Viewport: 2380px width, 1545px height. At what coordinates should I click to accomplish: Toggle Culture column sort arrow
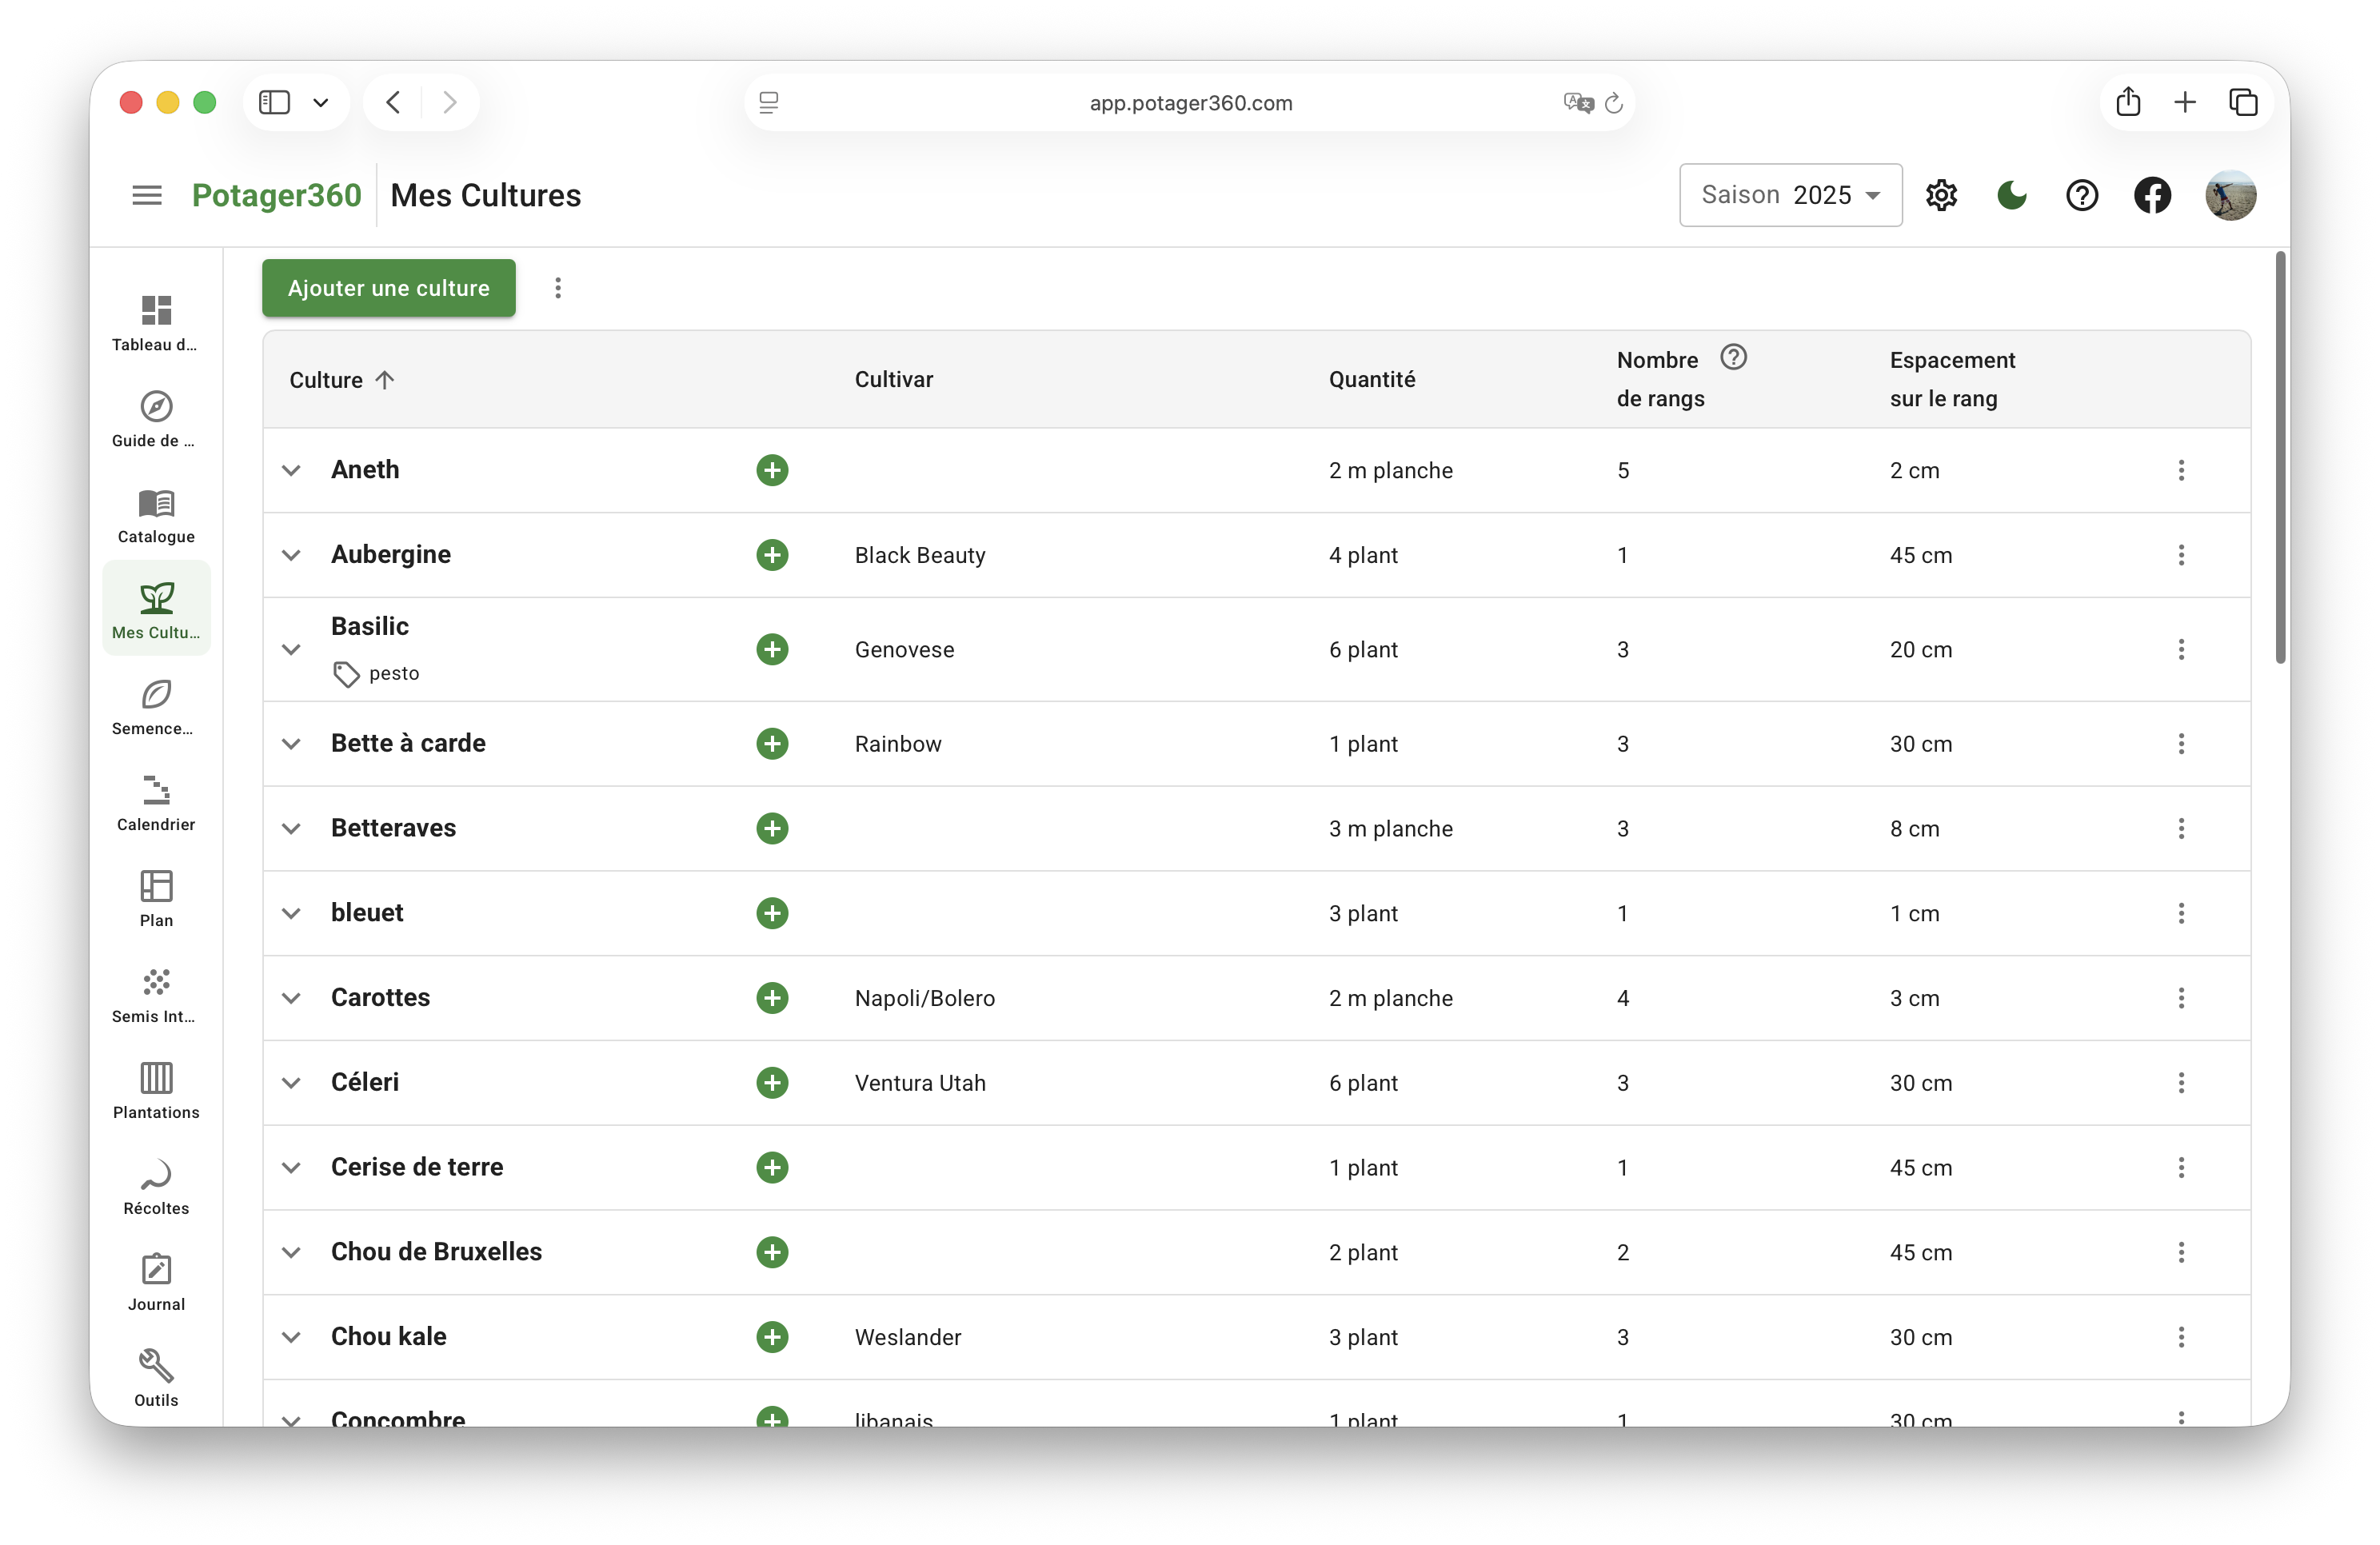385,380
